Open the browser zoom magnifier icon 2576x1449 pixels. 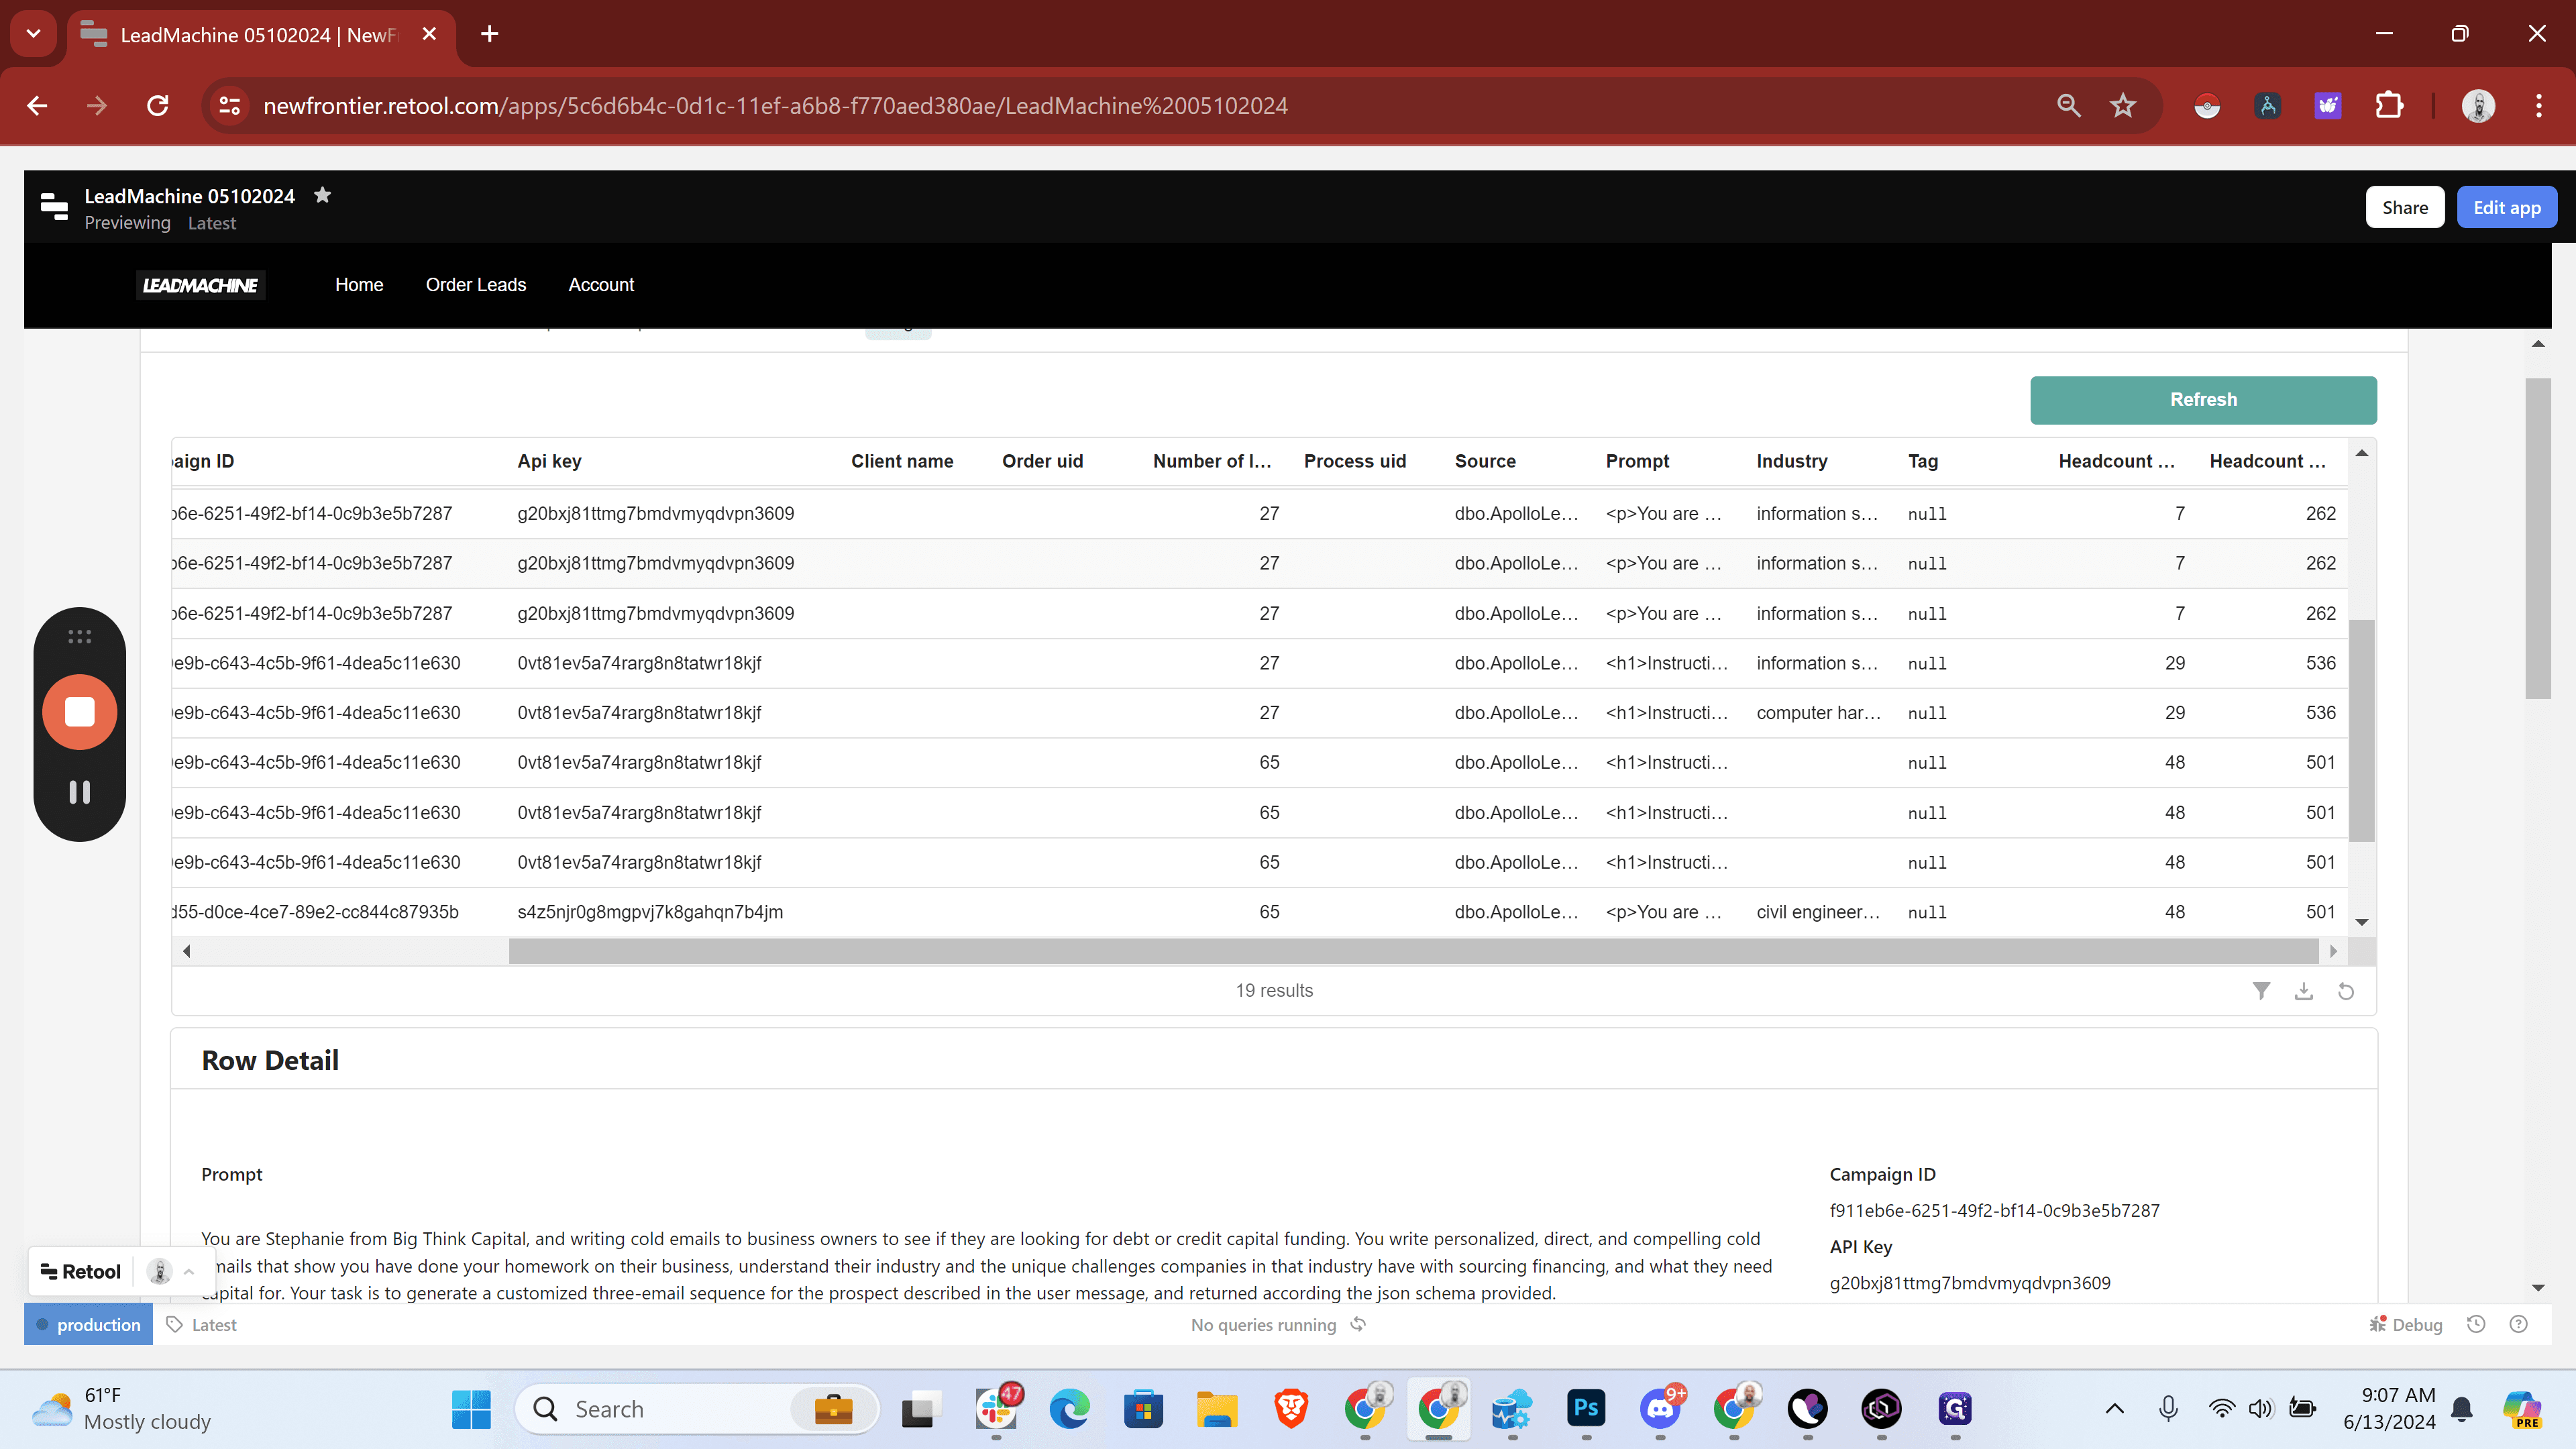pos(2069,106)
